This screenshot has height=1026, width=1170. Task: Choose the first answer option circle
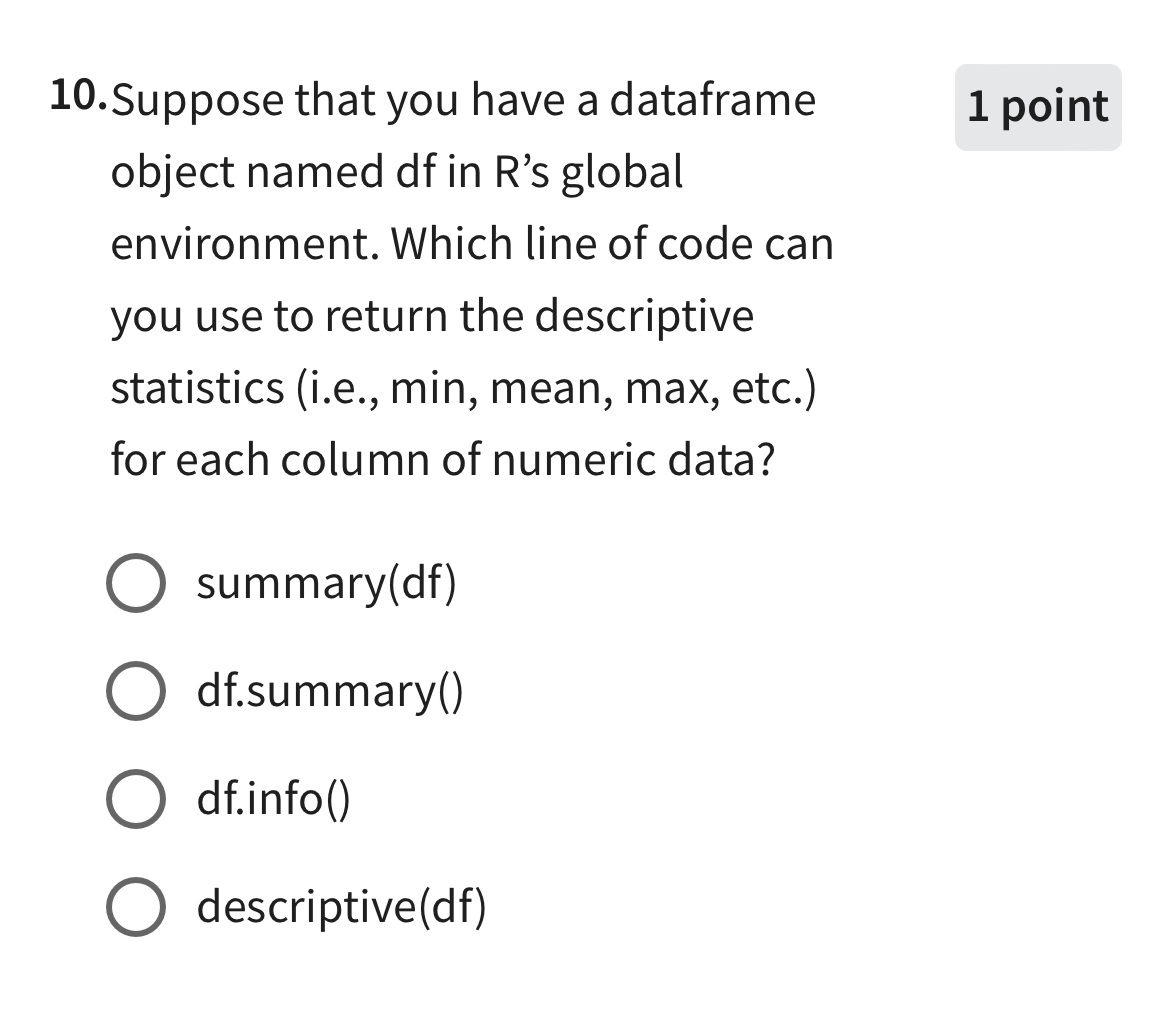[137, 583]
